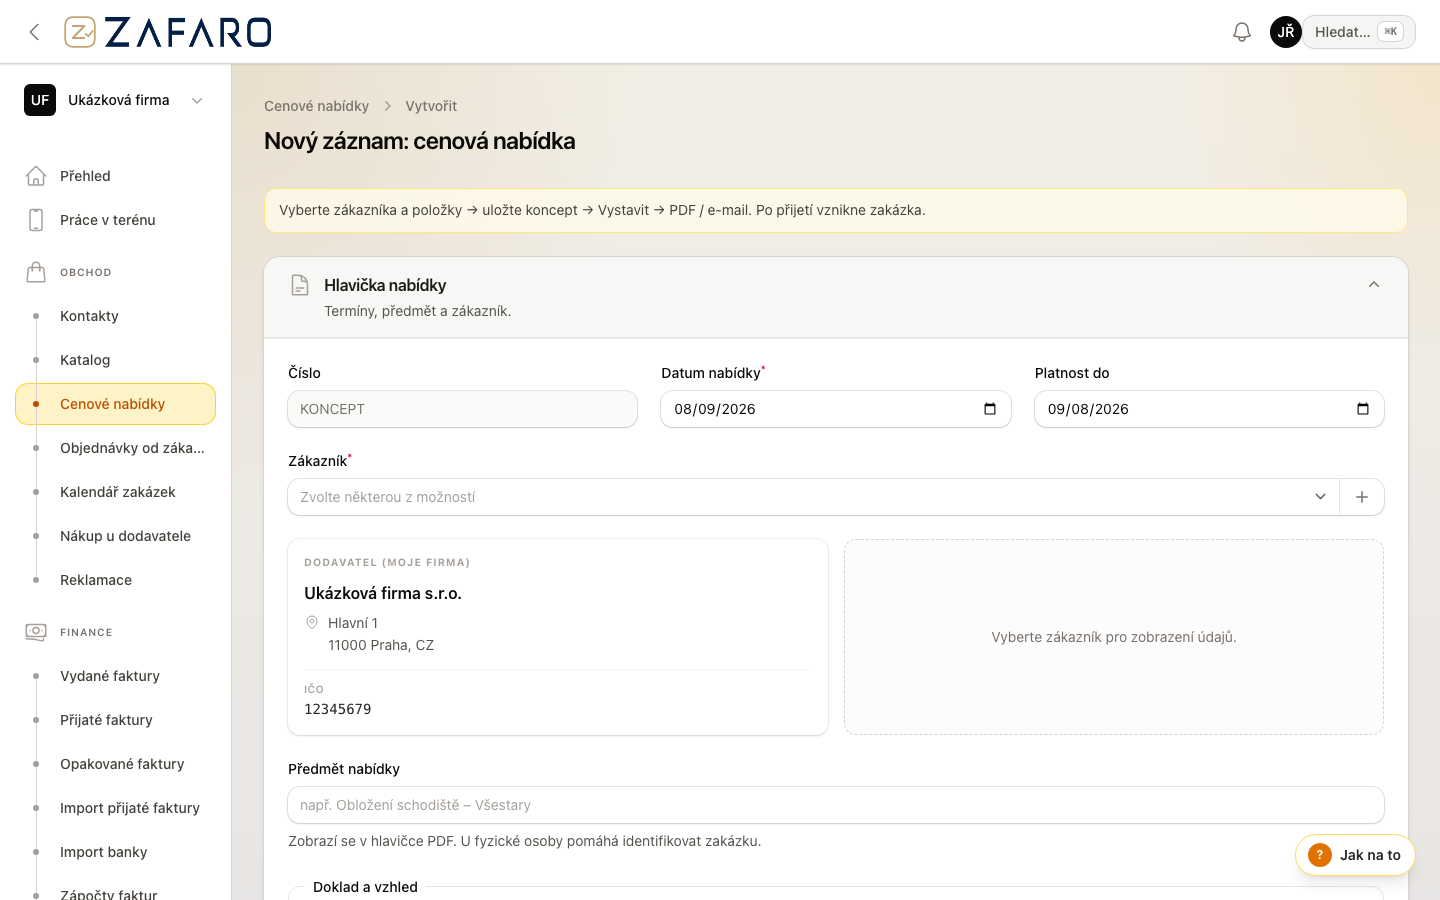Image resolution: width=1440 pixels, height=900 pixels.
Task: Open Opakované faktury
Action: pos(116,764)
